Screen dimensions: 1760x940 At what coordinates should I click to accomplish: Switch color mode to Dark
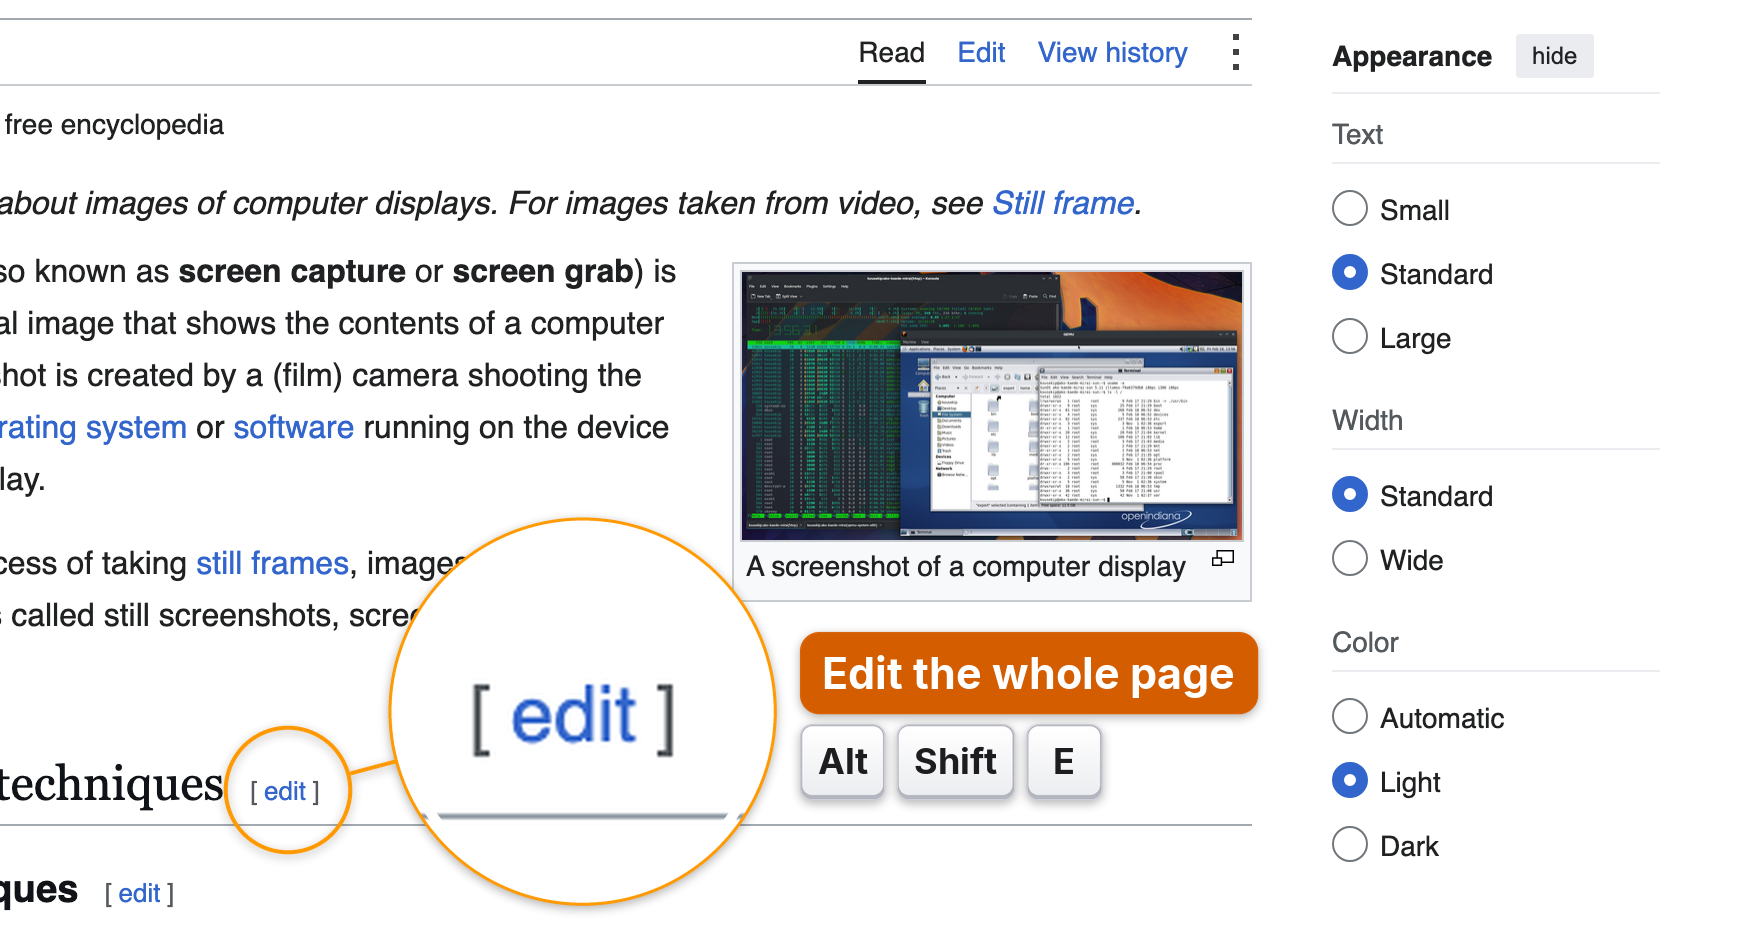coord(1349,845)
